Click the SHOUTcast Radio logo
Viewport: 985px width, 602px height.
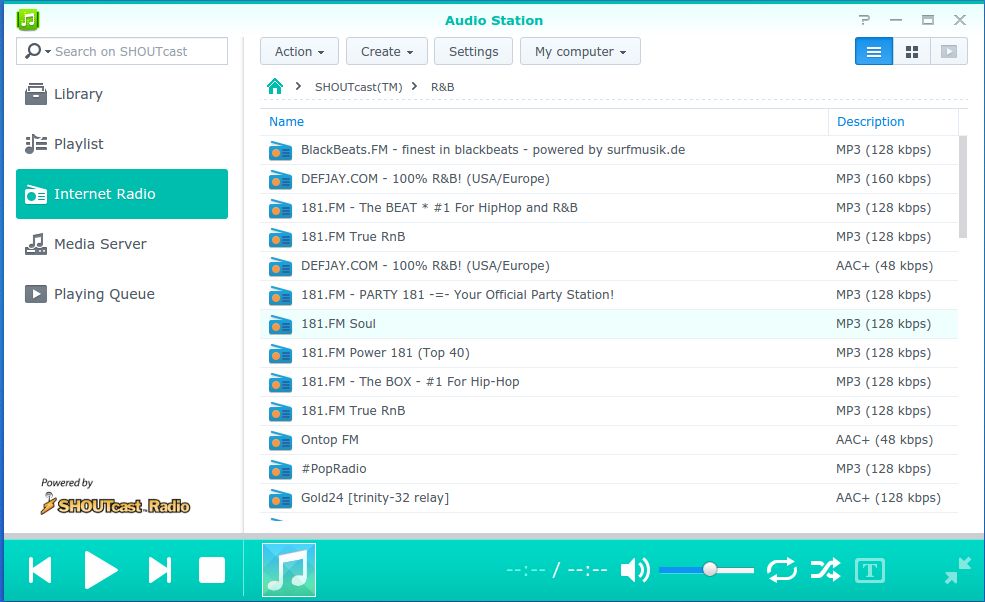click(116, 504)
